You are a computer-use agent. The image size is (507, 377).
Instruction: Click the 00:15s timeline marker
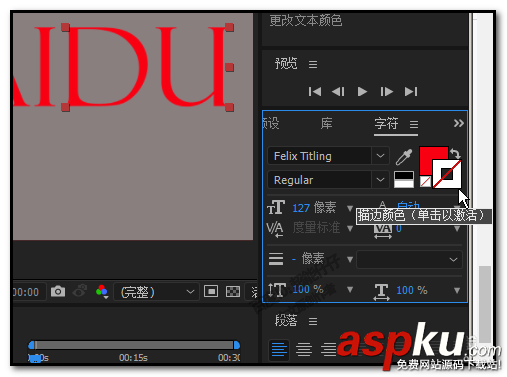[133, 358]
